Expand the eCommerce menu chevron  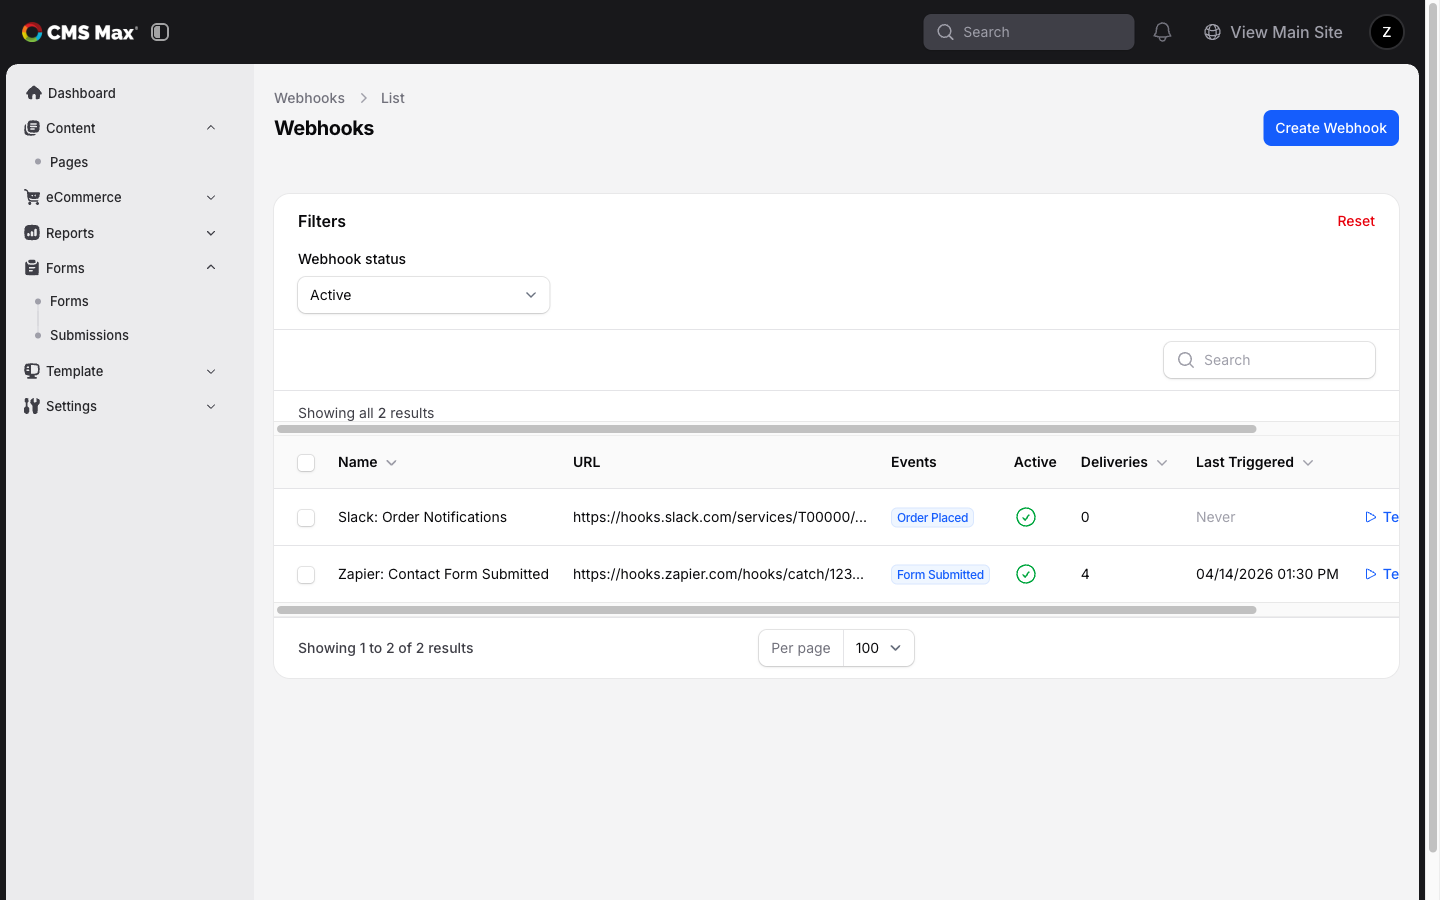(x=211, y=197)
